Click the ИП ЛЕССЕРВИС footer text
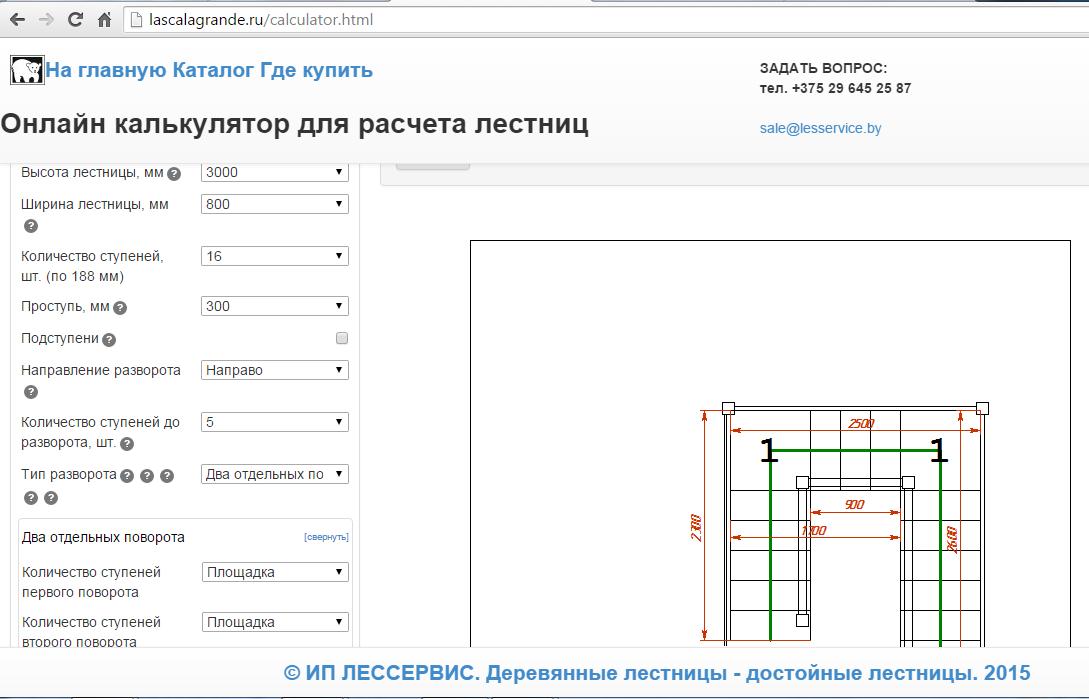This screenshot has height=699, width=1089. pyautogui.click(x=657, y=673)
